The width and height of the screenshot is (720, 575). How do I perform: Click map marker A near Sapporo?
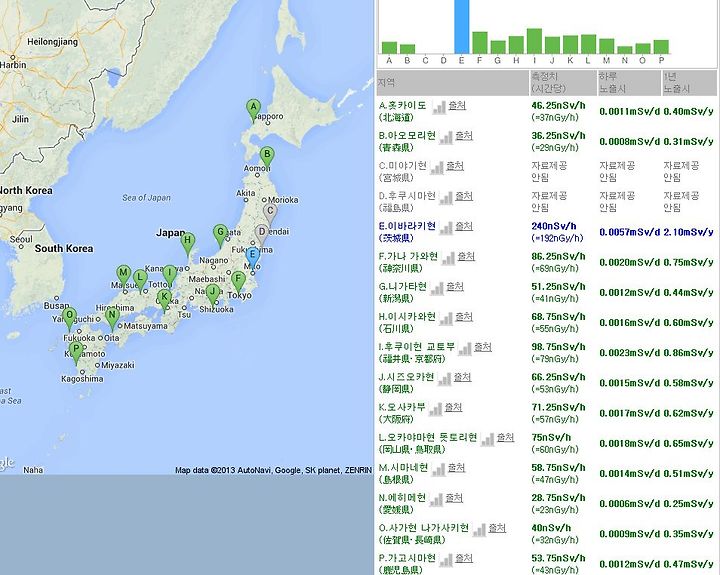point(253,111)
